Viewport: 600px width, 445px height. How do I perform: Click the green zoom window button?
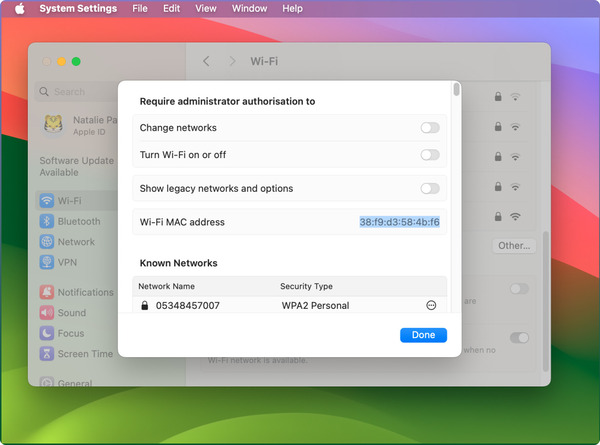[76, 62]
